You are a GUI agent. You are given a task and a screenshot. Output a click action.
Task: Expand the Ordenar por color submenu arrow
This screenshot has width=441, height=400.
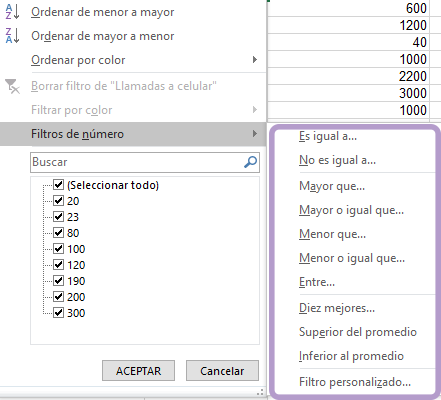[255, 60]
